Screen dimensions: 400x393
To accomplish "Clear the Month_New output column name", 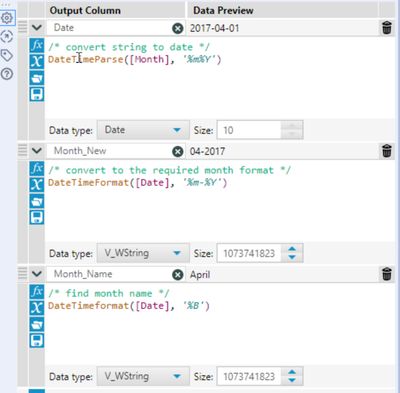I will tap(178, 152).
